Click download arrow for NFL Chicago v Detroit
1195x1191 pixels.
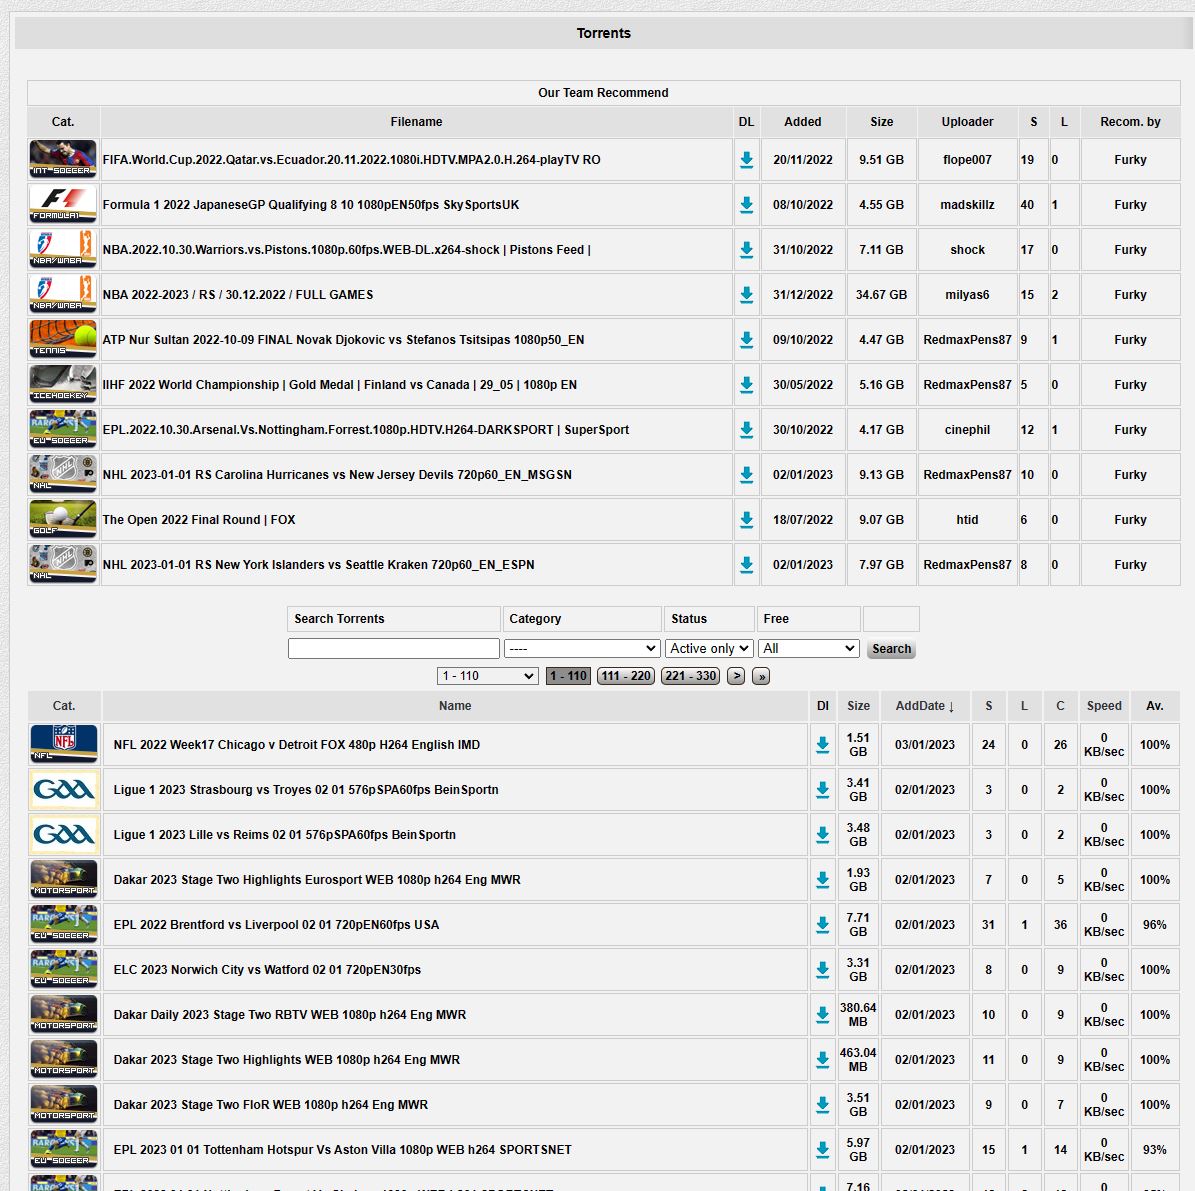822,745
